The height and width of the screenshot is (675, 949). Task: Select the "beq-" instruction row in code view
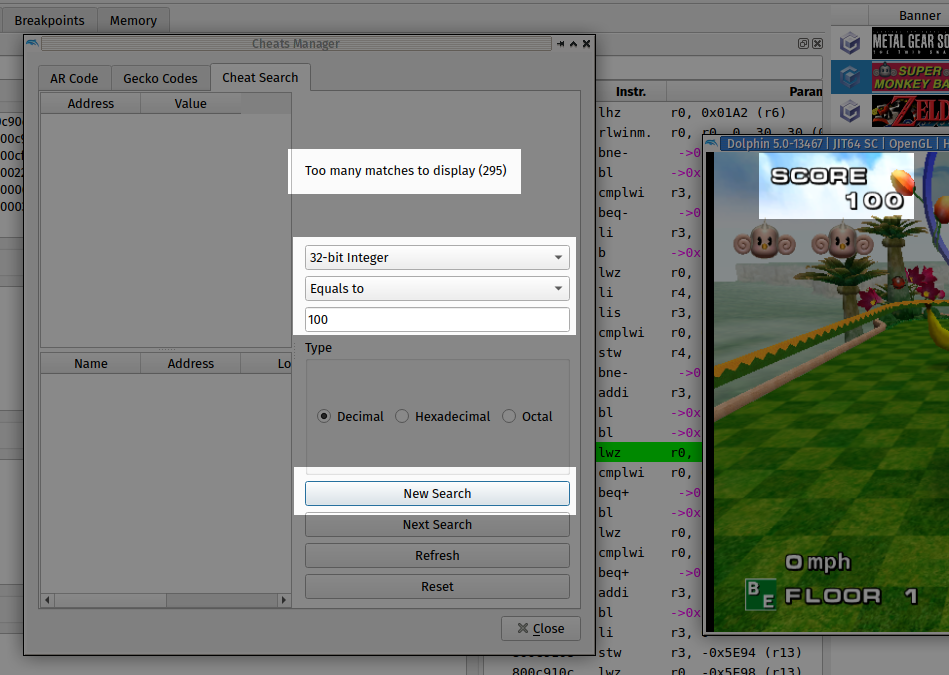click(649, 212)
